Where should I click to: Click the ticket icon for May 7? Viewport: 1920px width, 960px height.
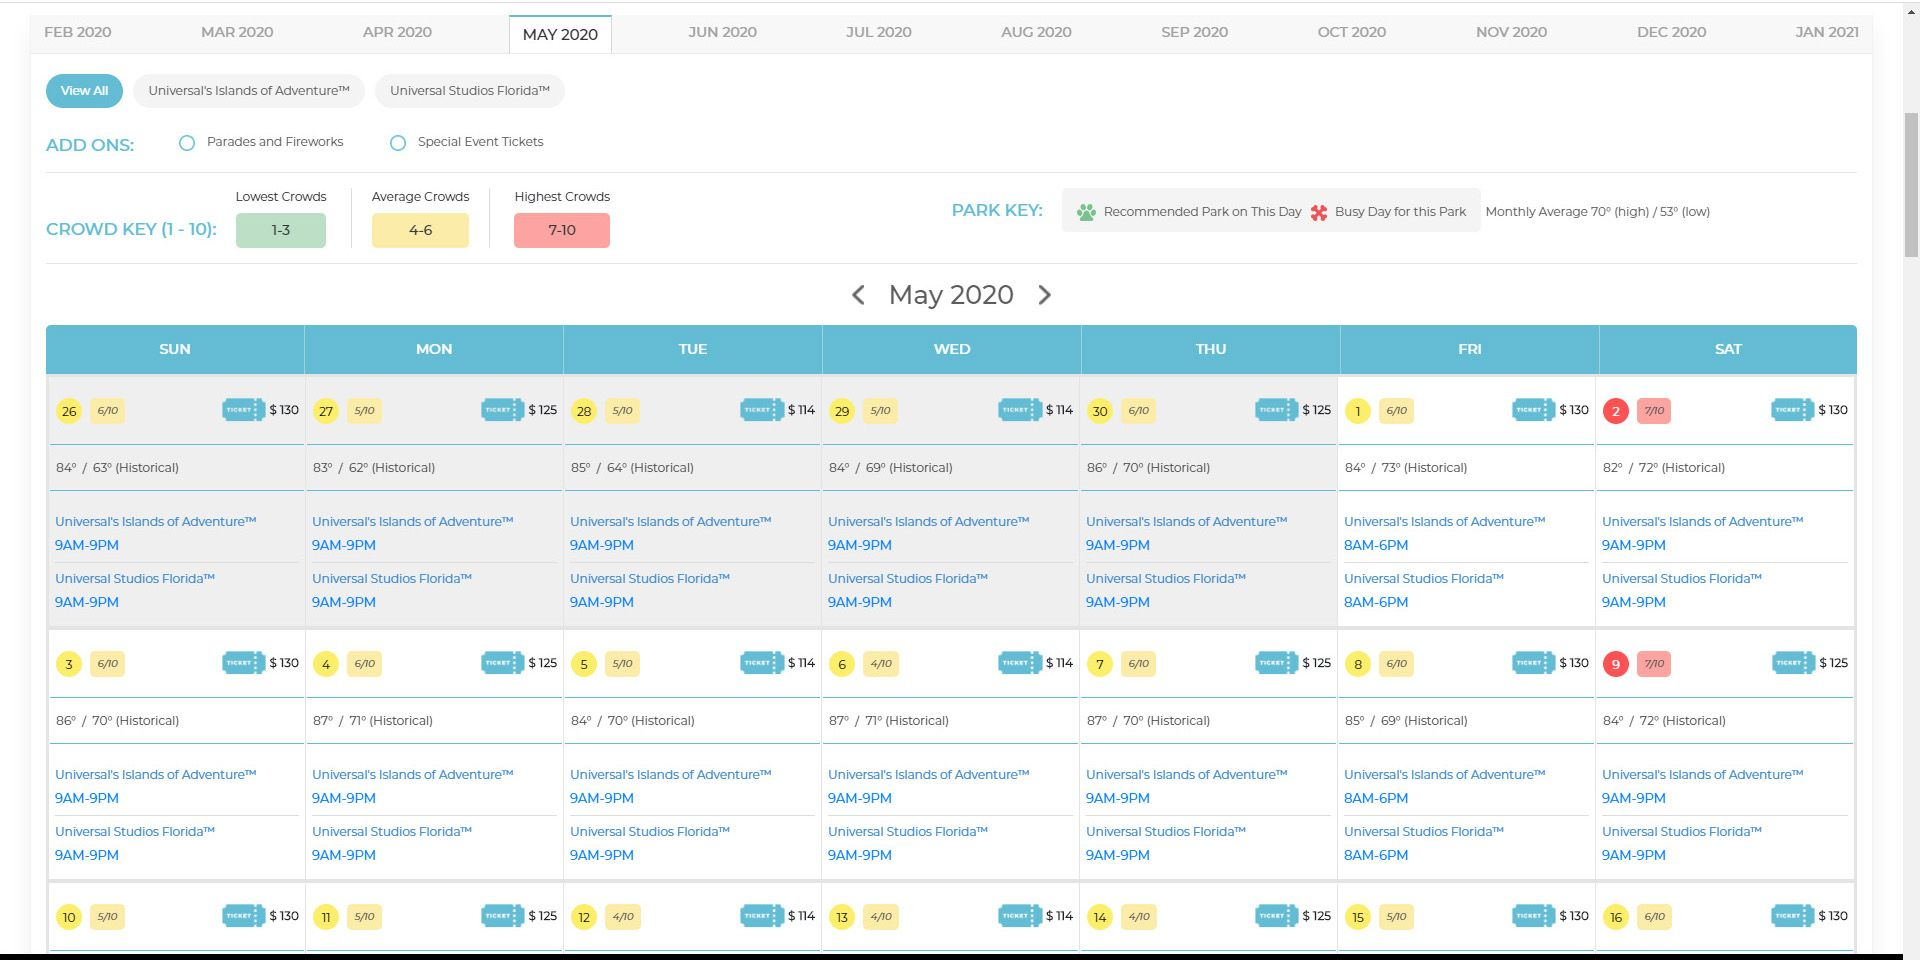pos(1276,663)
